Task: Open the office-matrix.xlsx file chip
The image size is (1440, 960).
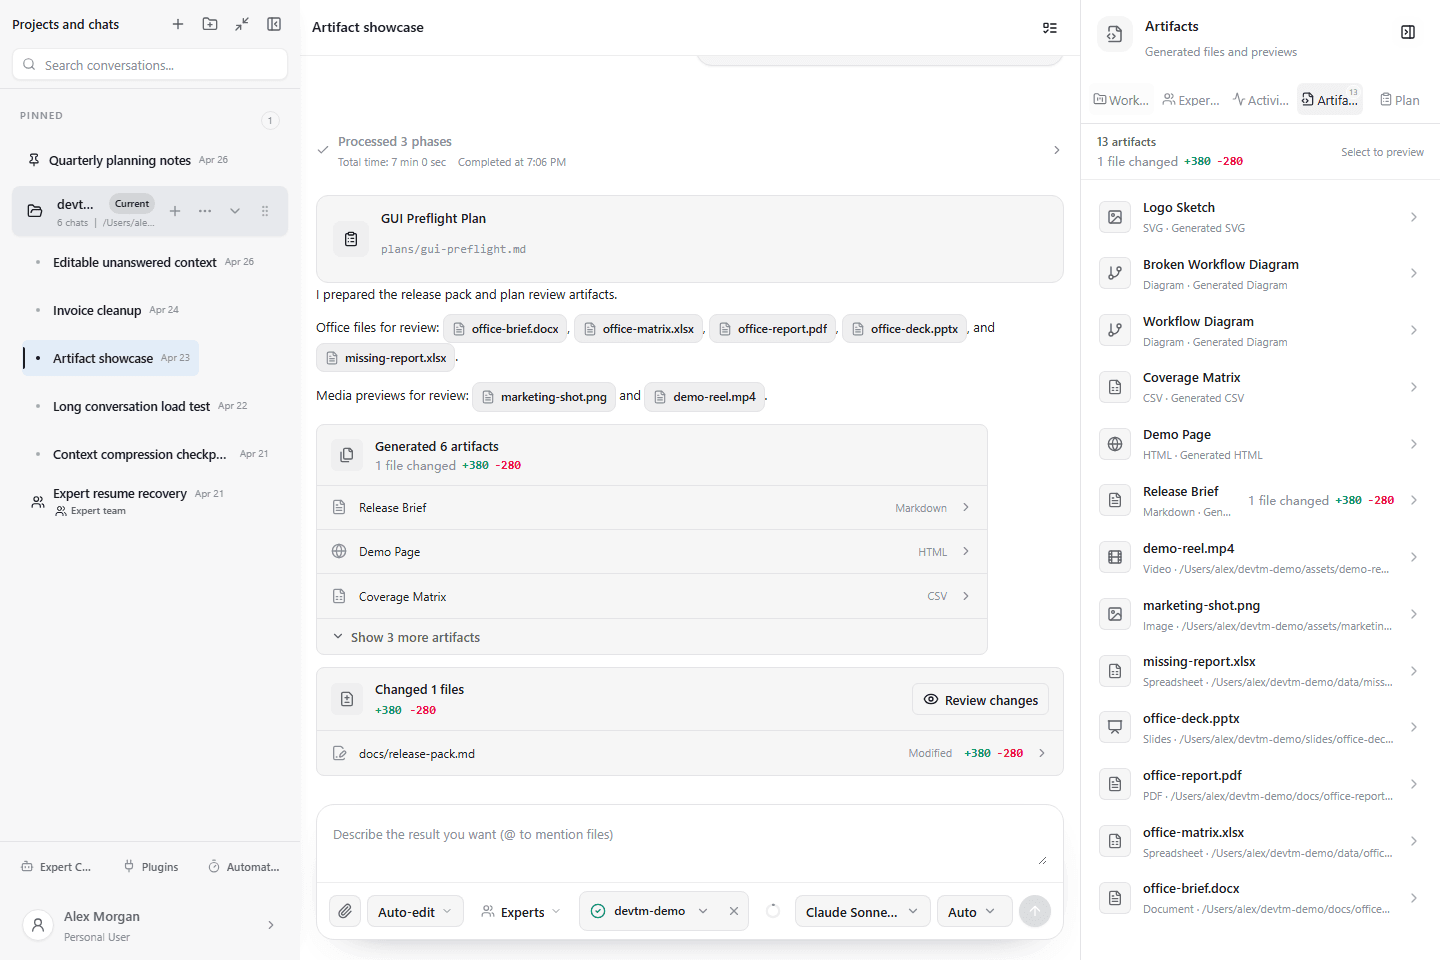Action: pyautogui.click(x=638, y=328)
